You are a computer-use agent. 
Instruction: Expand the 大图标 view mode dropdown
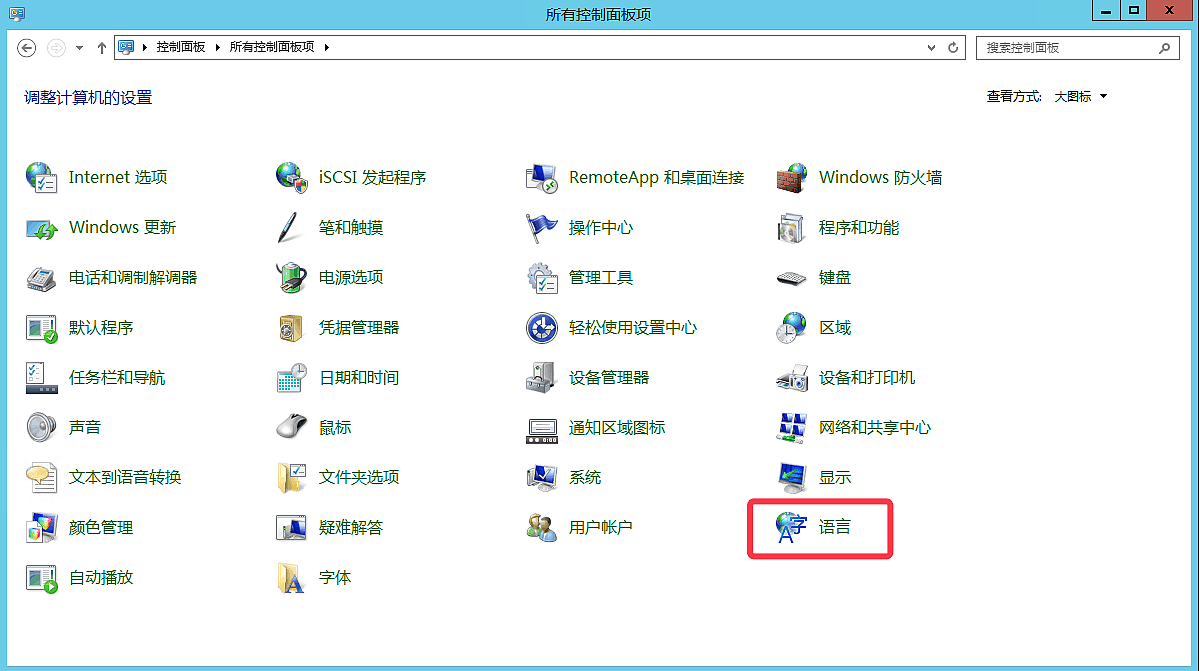1081,97
